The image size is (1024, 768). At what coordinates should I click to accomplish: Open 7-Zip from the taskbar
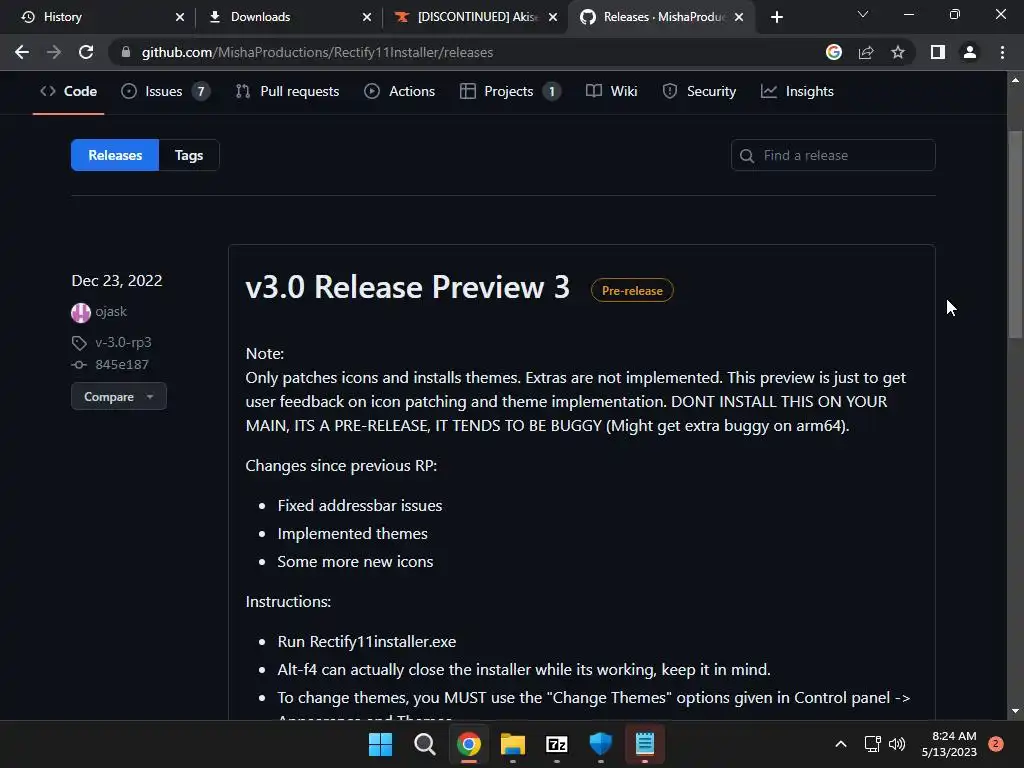(556, 744)
